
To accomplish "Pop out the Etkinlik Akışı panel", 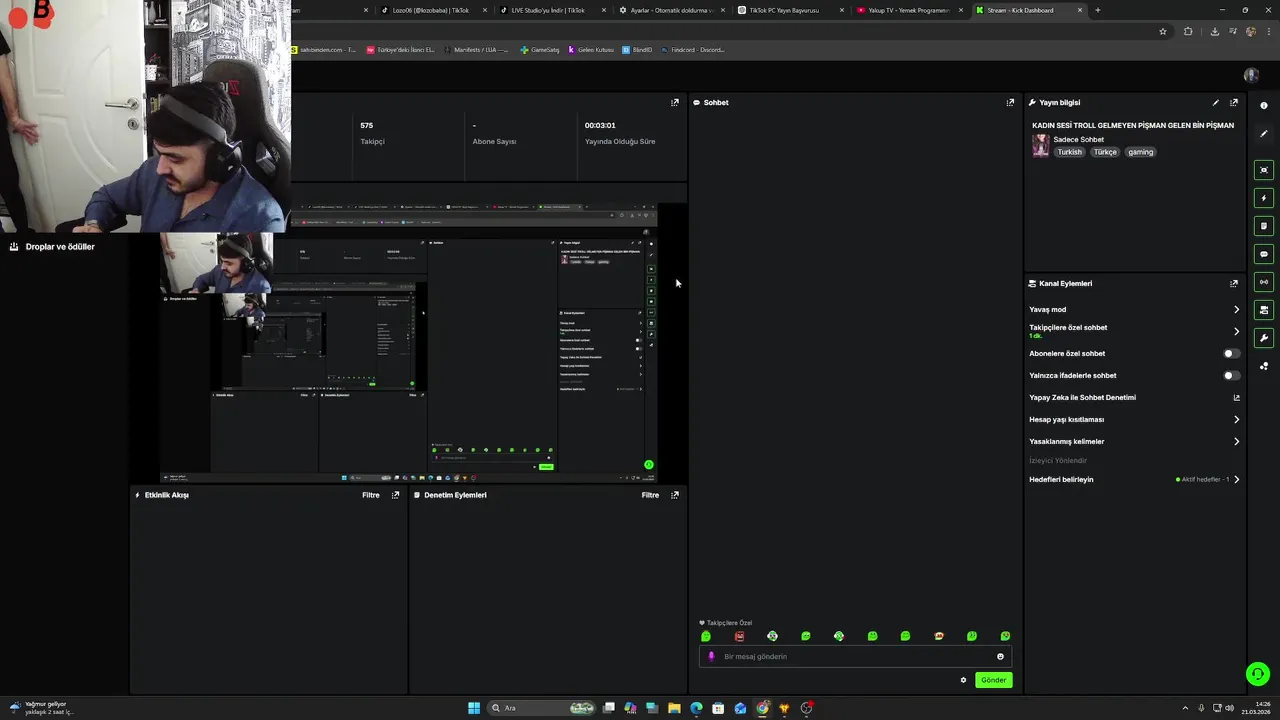I will point(396,495).
